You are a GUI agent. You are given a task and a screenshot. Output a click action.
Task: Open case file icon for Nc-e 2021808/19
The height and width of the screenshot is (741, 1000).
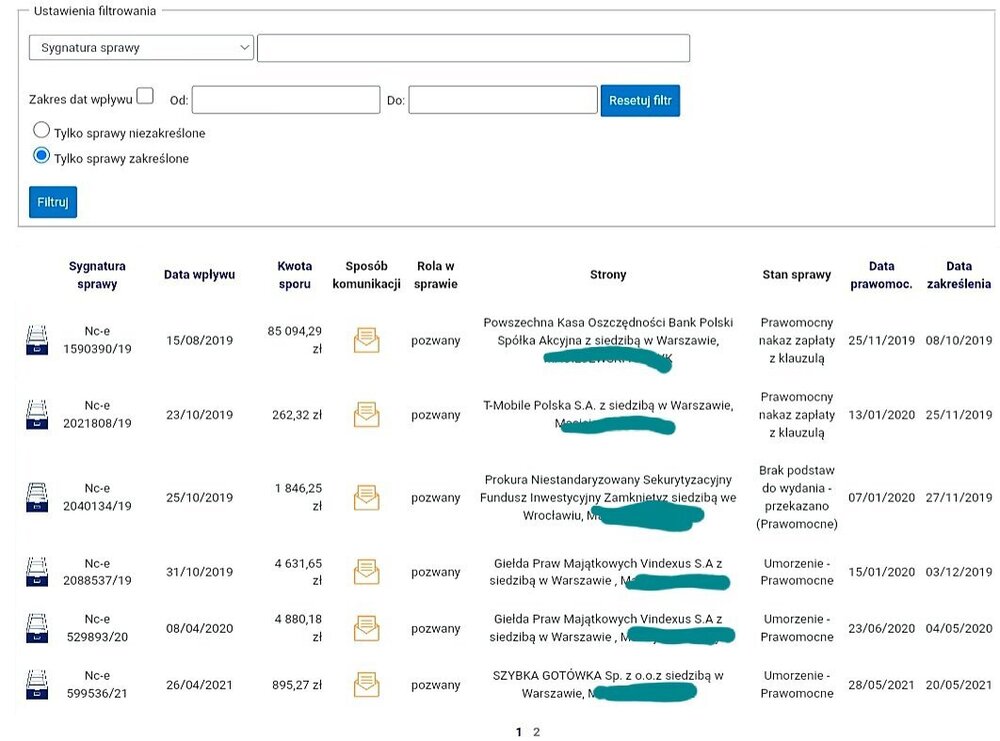[x=37, y=415]
